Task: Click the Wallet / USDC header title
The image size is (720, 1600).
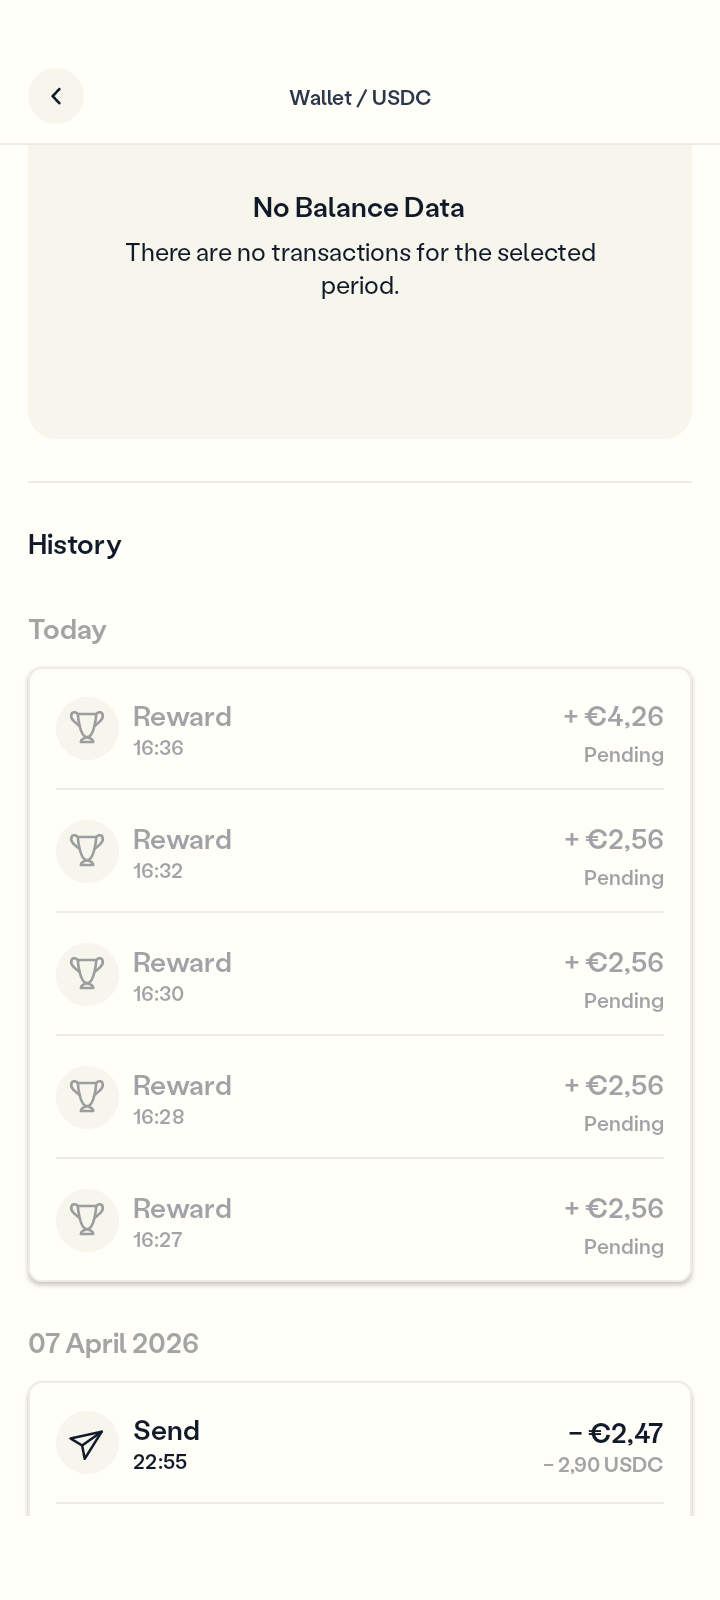Action: click(x=360, y=97)
